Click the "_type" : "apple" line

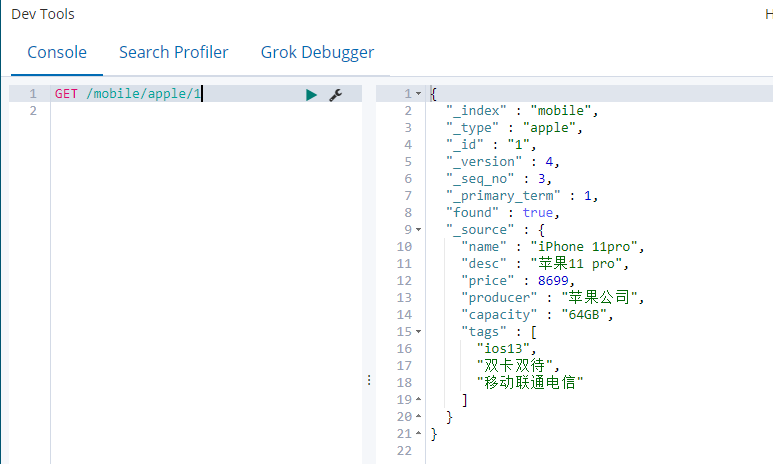[x=514, y=128]
